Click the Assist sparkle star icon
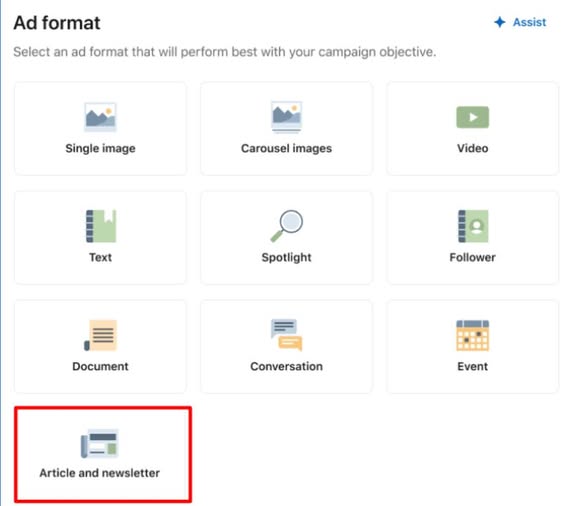The height and width of the screenshot is (506, 565). [500, 22]
